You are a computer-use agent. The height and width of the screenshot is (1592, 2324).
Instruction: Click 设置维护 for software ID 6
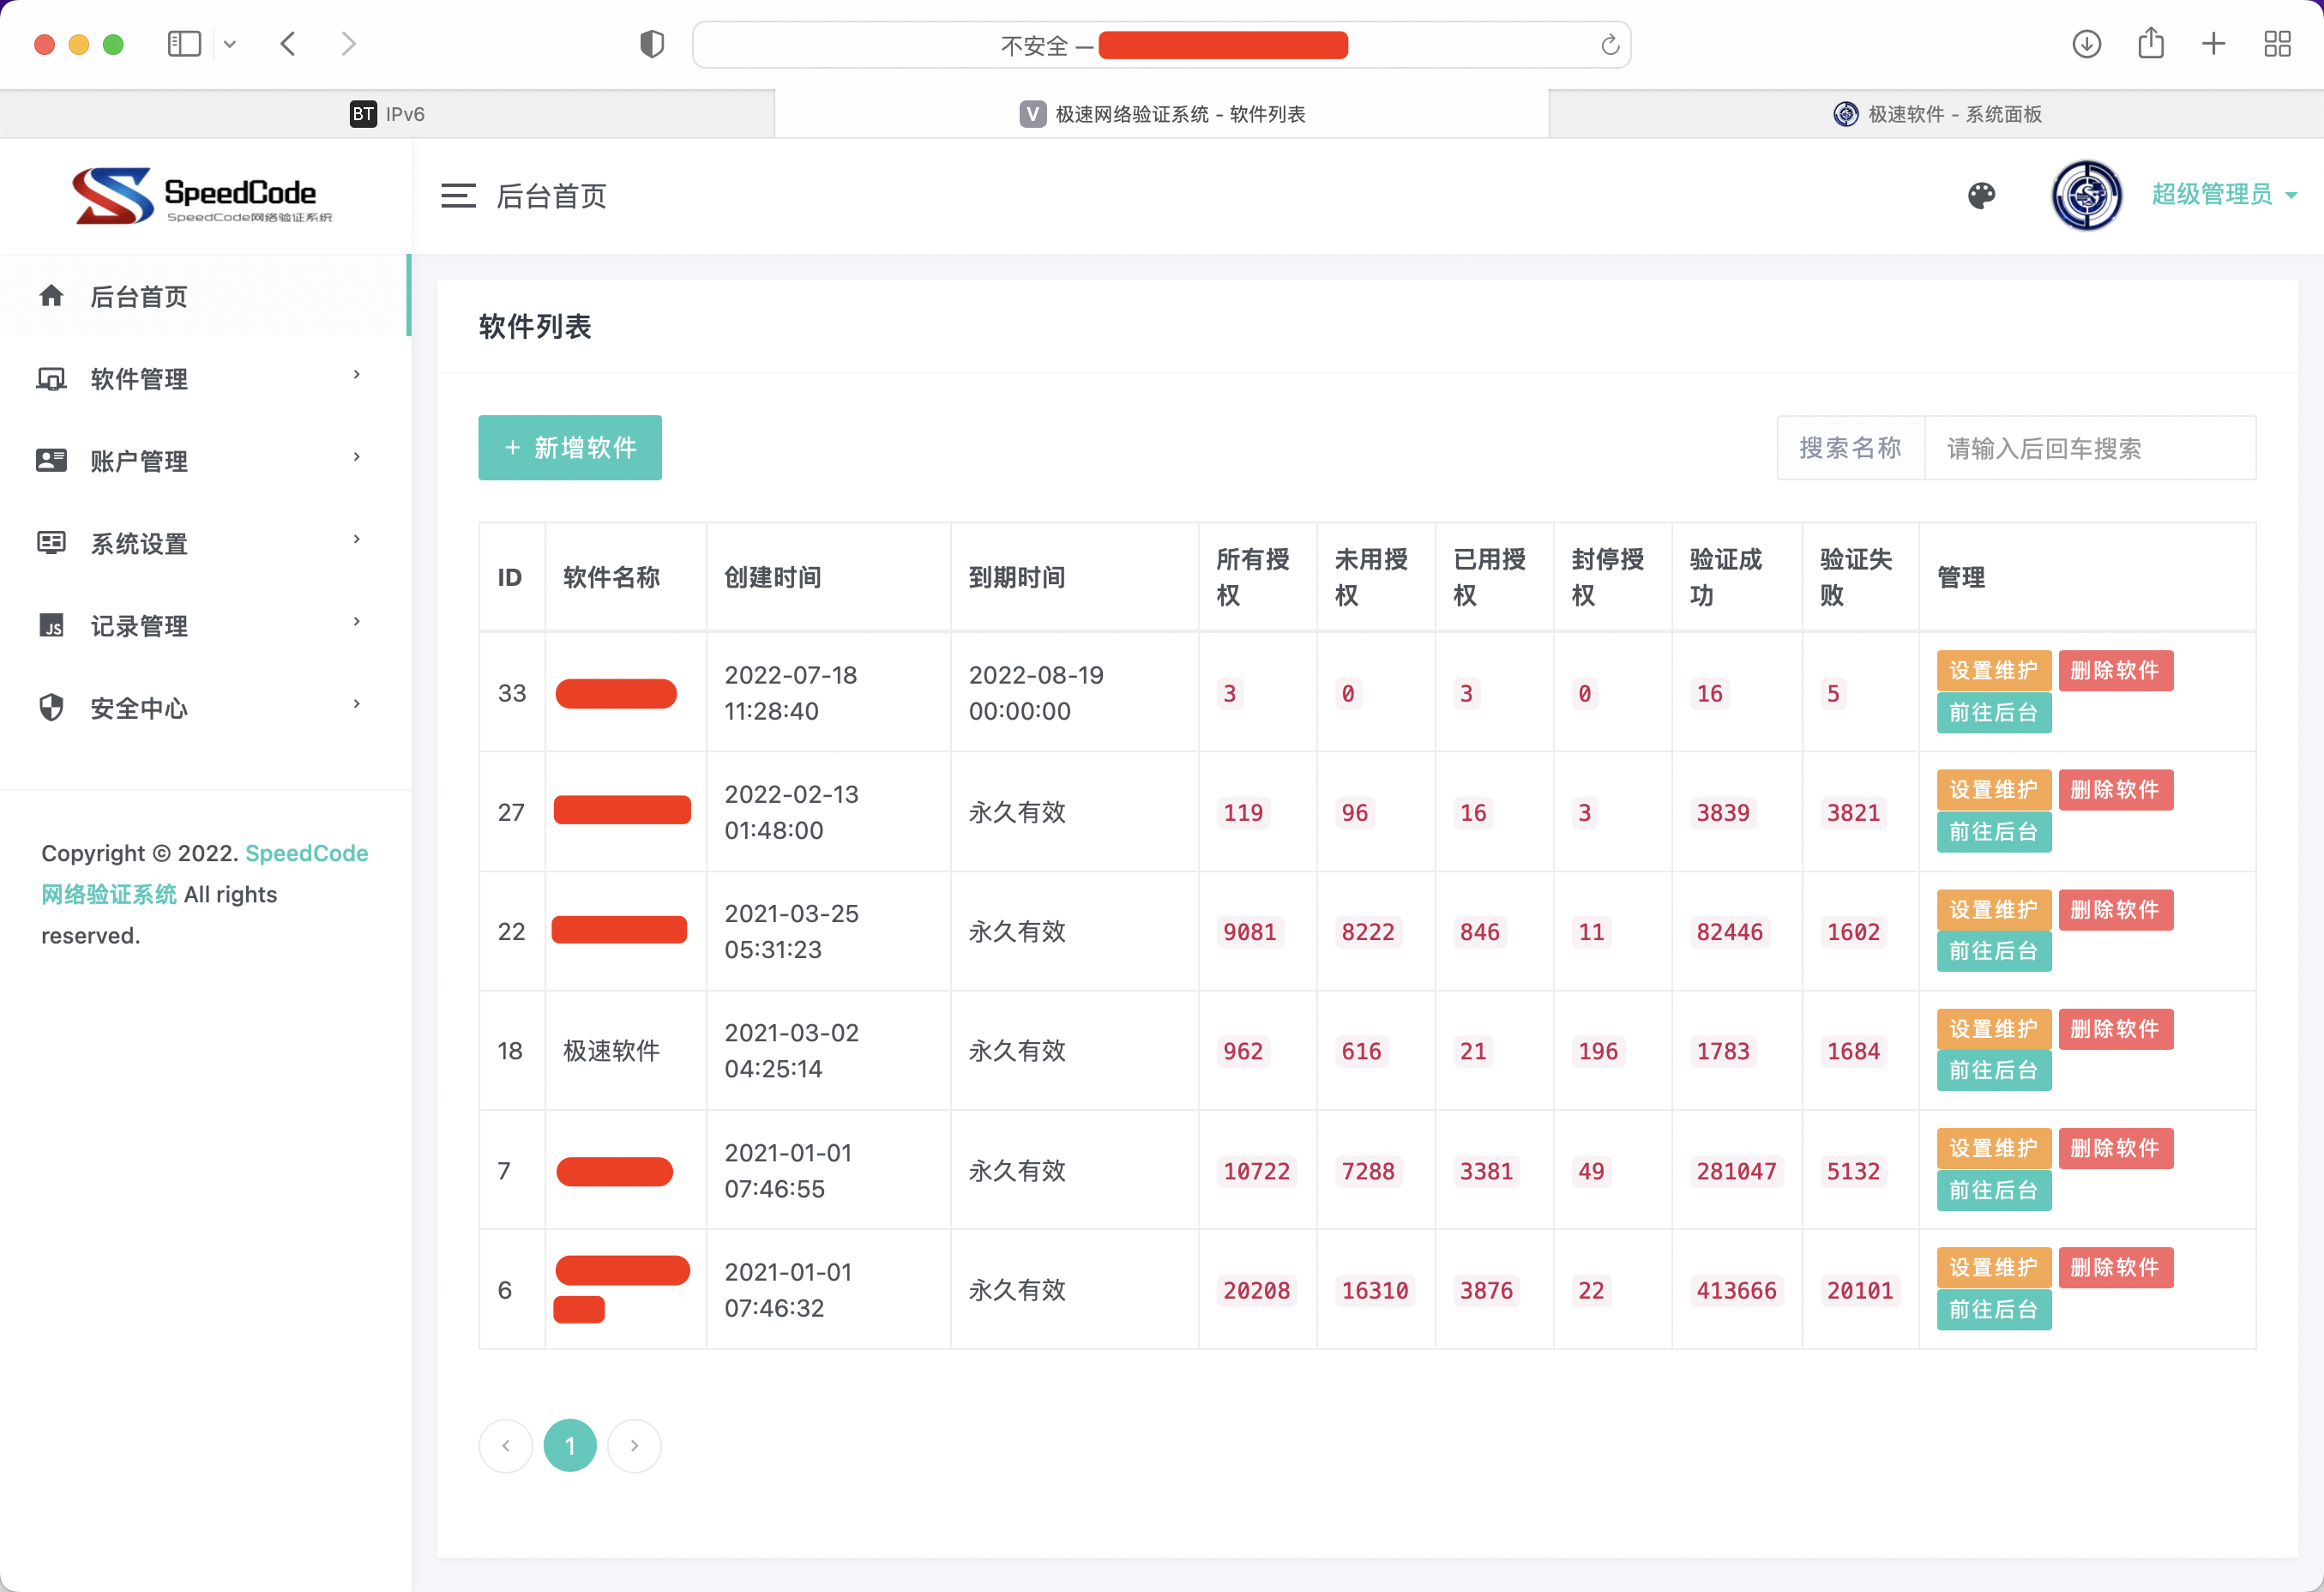1993,1268
